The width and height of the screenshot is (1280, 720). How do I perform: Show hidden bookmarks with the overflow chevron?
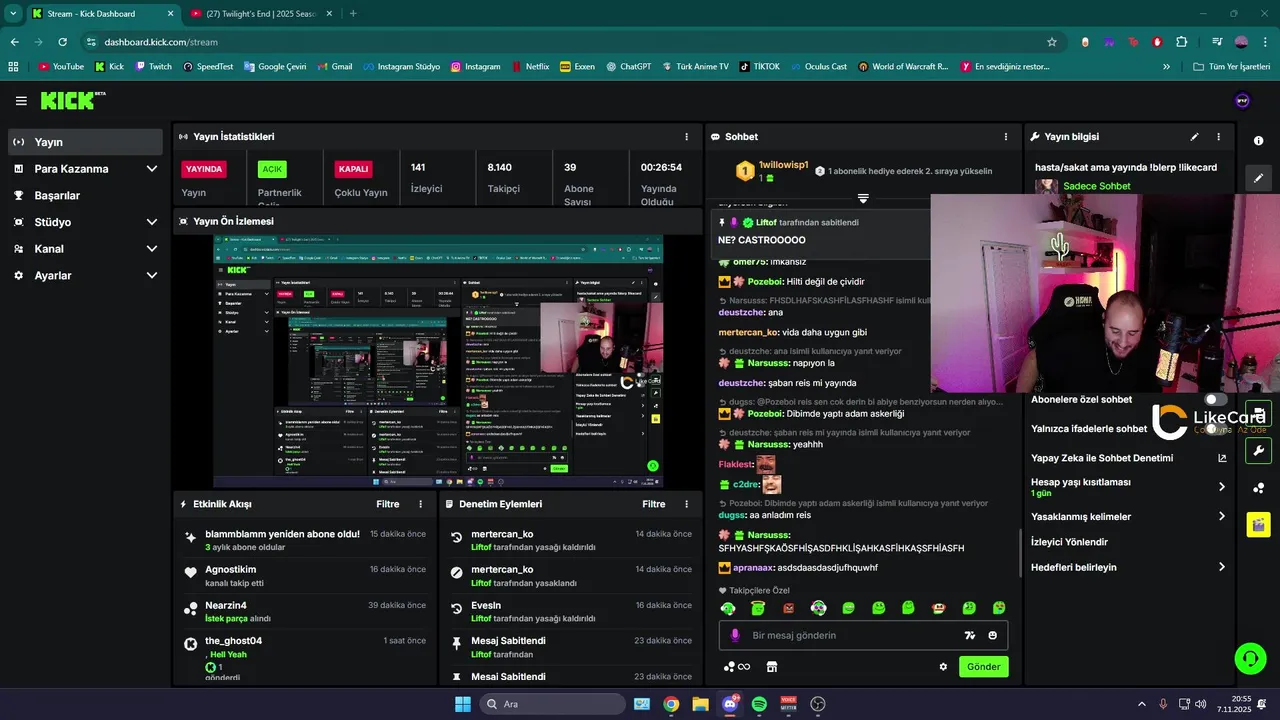[x=1166, y=67]
